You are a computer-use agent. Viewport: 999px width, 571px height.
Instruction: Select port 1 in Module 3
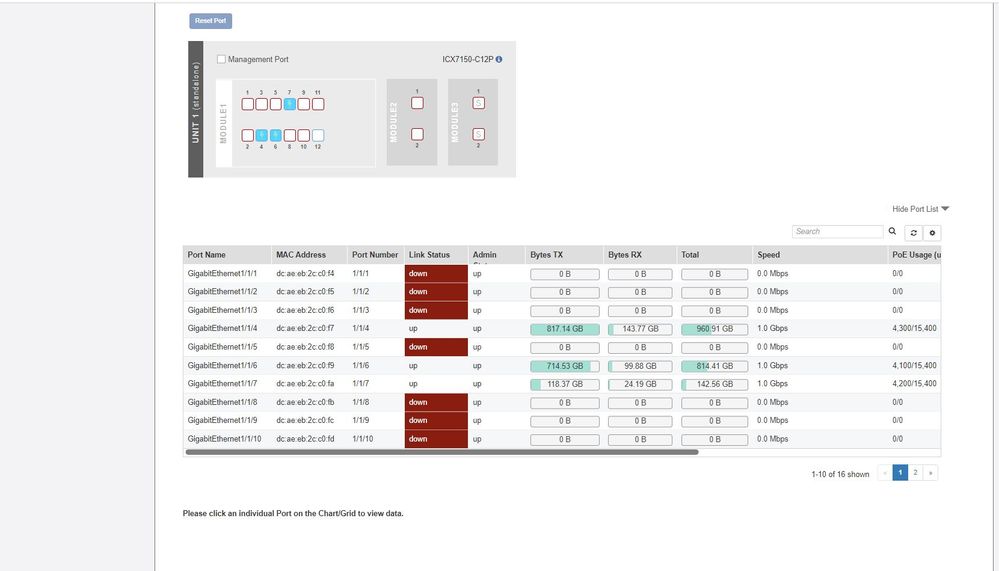point(478,103)
